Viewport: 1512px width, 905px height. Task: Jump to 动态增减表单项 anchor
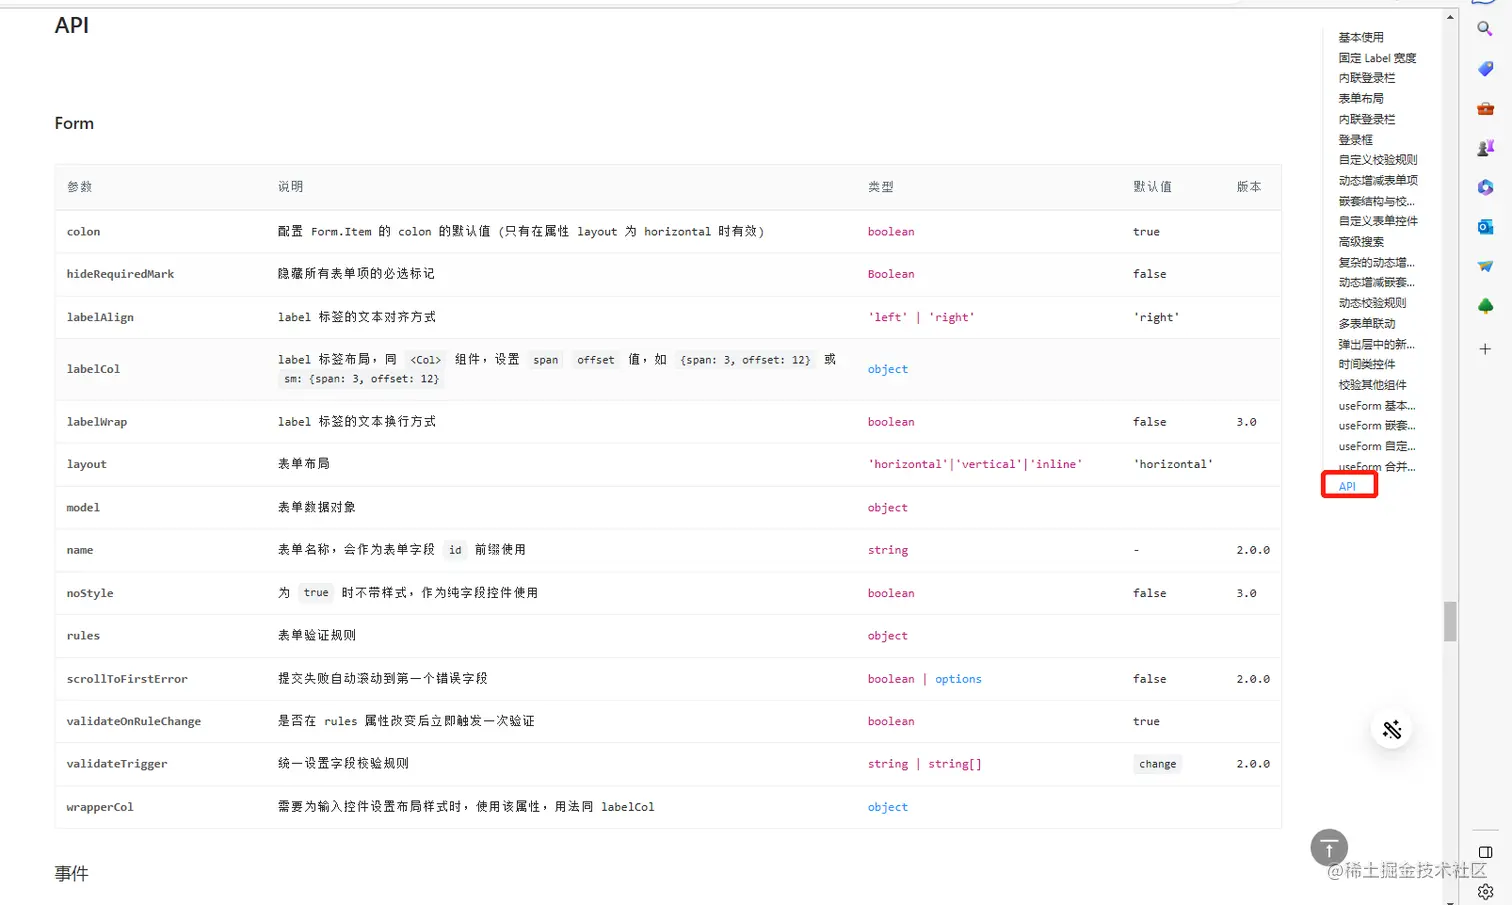coord(1378,181)
